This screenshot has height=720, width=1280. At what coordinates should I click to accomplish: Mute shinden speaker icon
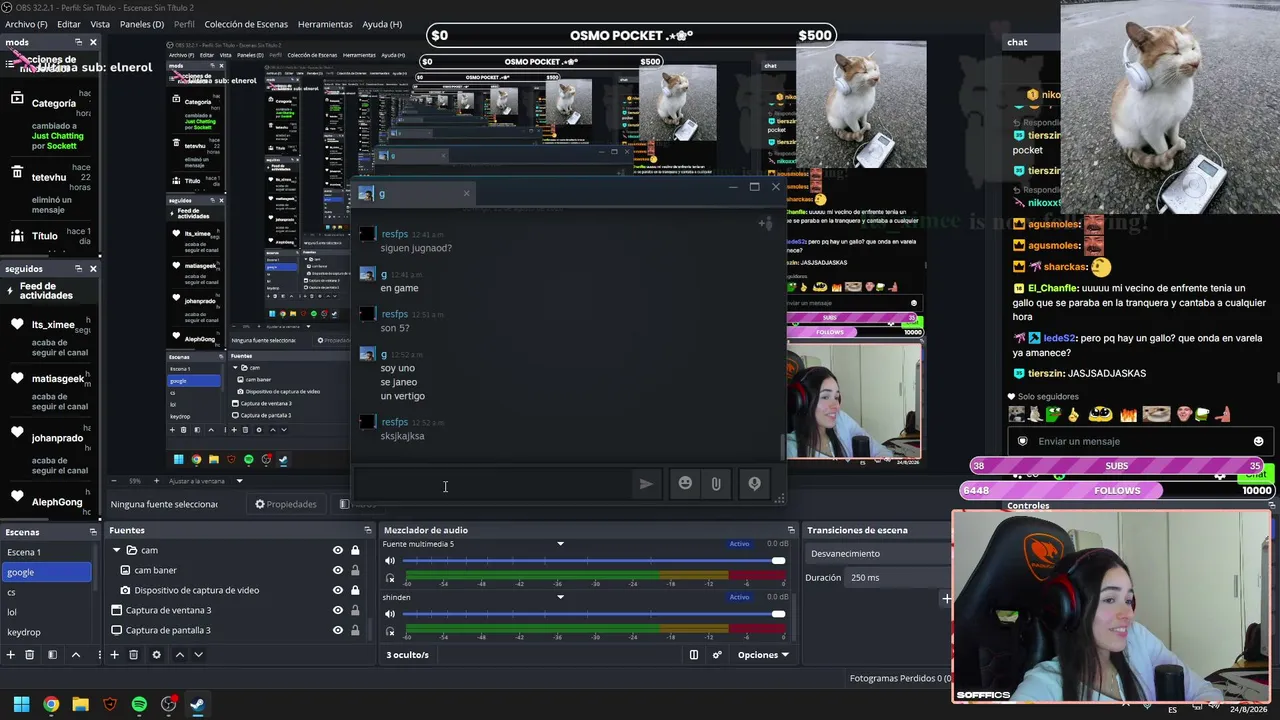click(390, 614)
